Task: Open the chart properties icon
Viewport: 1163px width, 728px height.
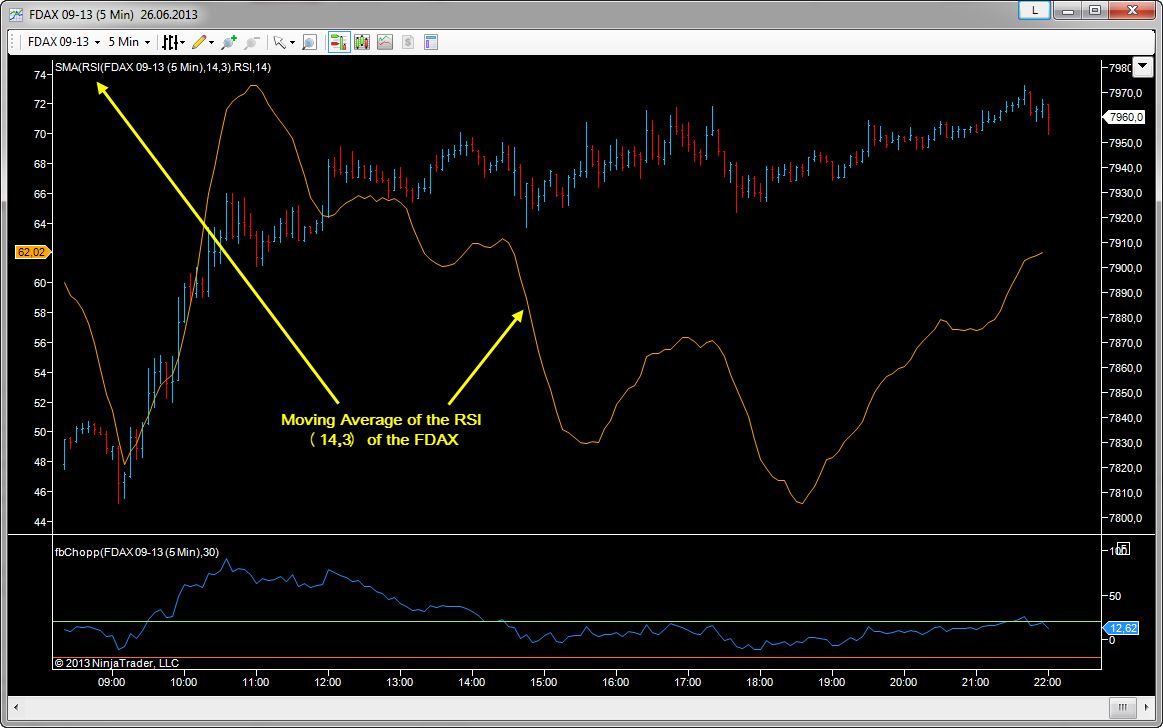Action: [431, 42]
